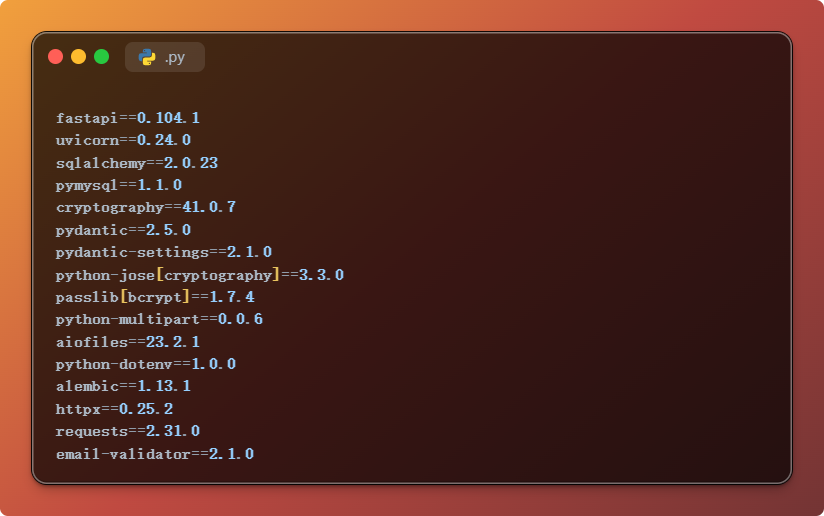
Task: Click the line alembic==1.13.1
Action: (x=123, y=386)
